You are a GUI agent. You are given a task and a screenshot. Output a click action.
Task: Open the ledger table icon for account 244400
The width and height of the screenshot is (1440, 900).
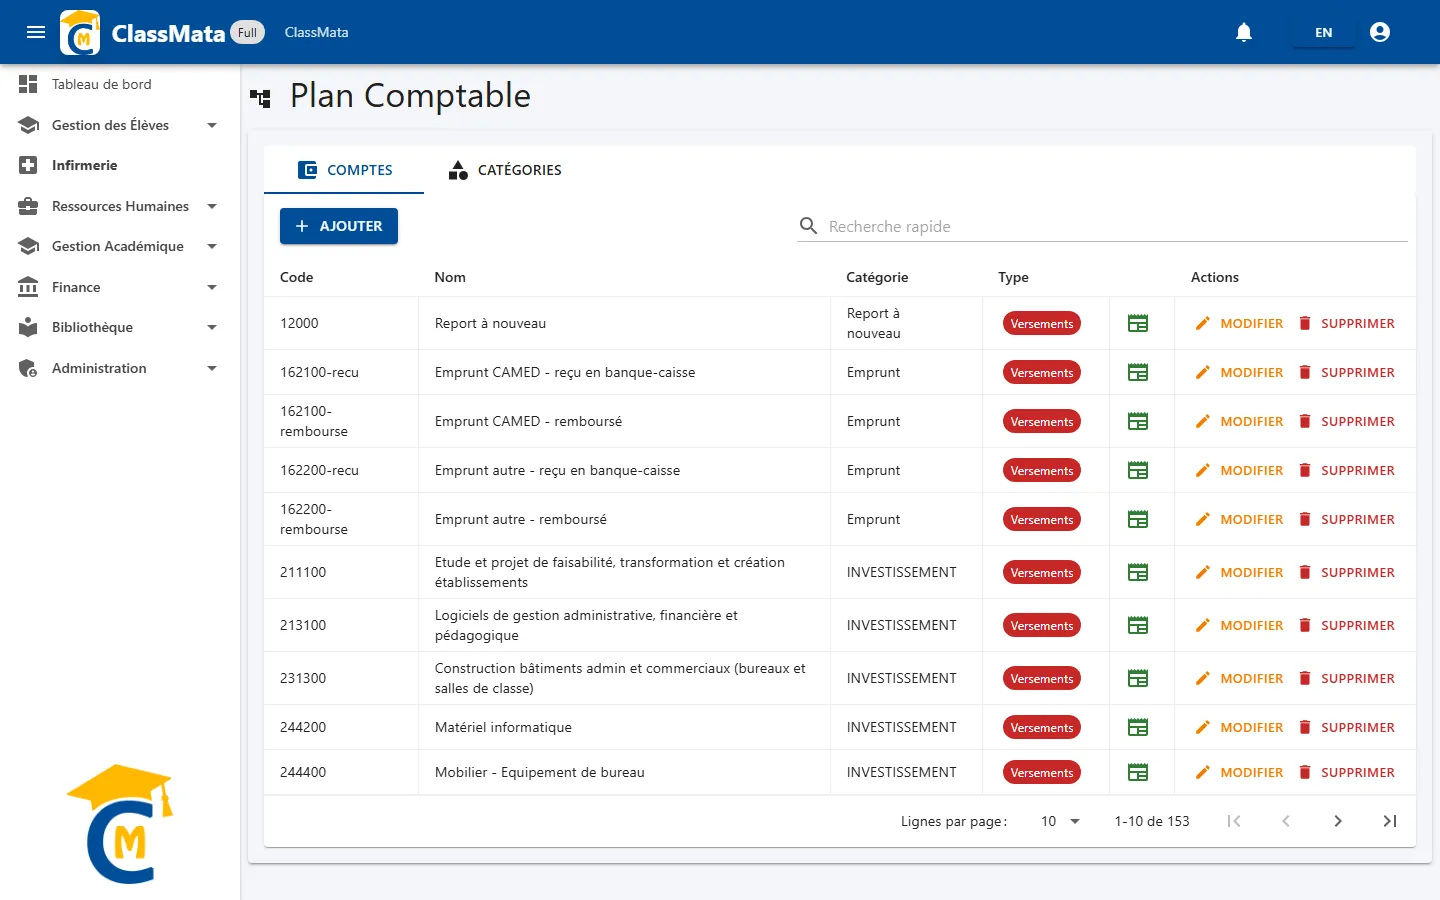coord(1138,772)
